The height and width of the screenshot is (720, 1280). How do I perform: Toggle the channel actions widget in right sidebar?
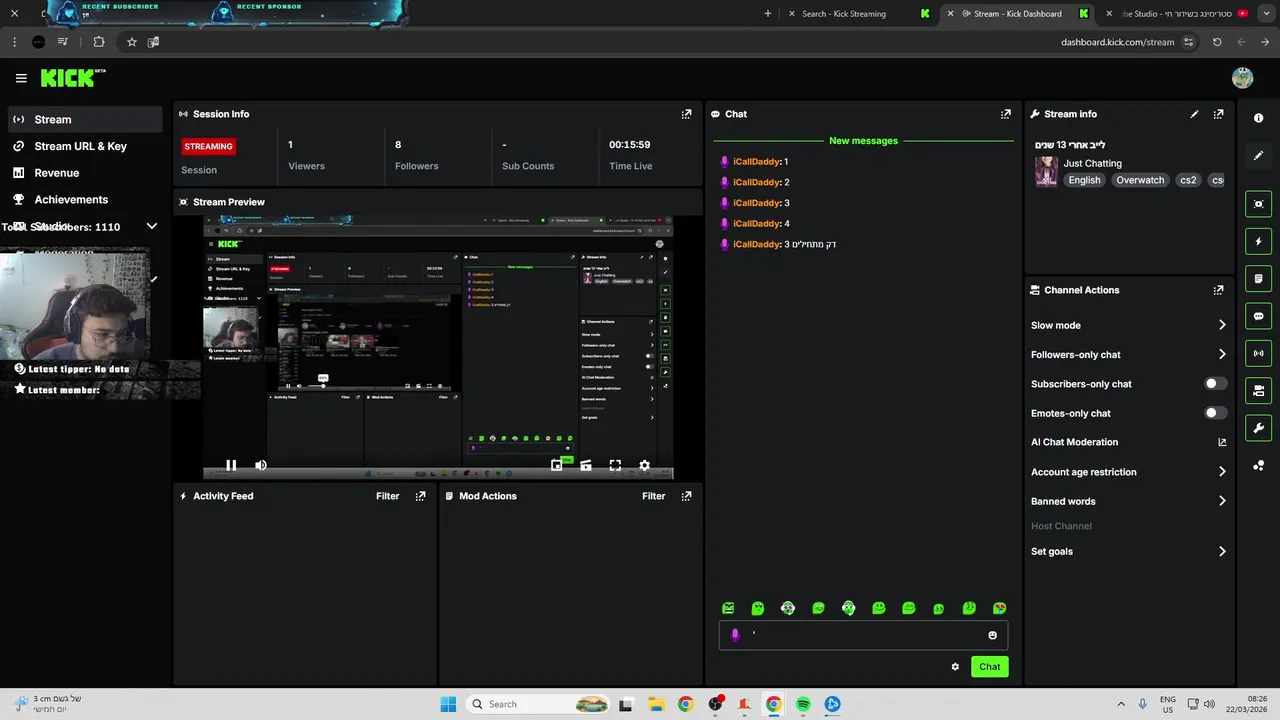click(1258, 391)
